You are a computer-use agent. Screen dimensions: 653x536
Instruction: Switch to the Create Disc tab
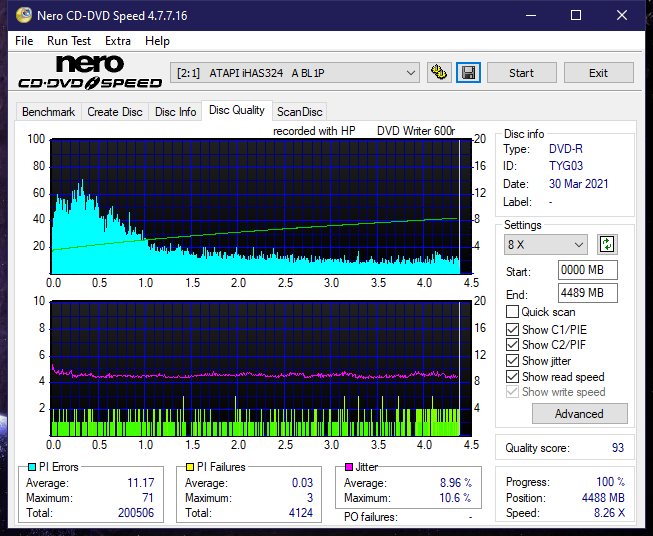(x=115, y=112)
